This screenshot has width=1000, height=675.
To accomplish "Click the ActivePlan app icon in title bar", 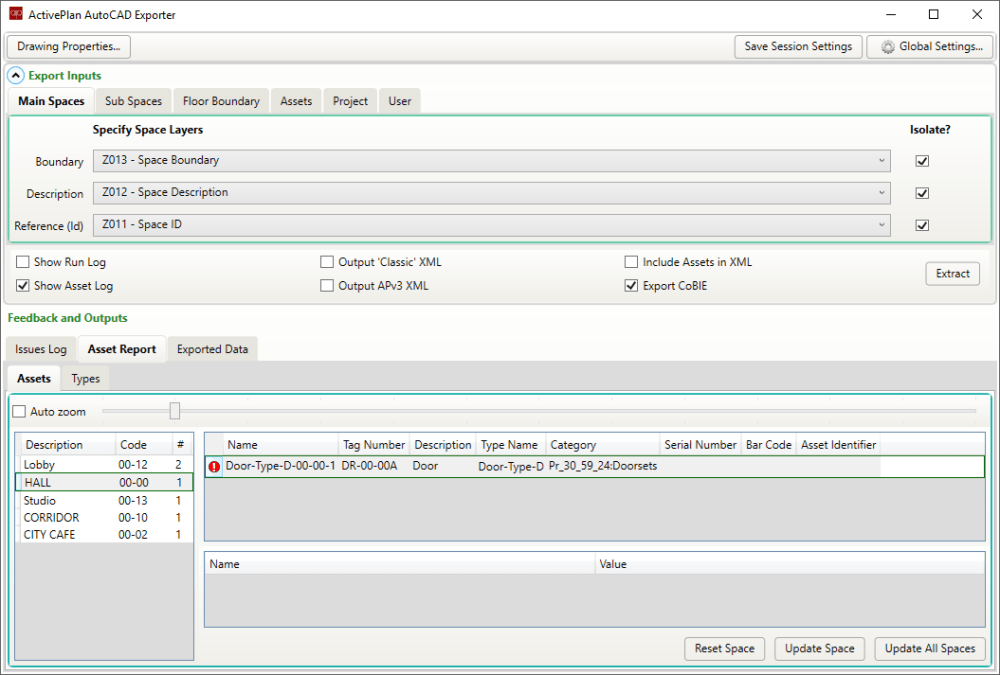I will pos(15,15).
